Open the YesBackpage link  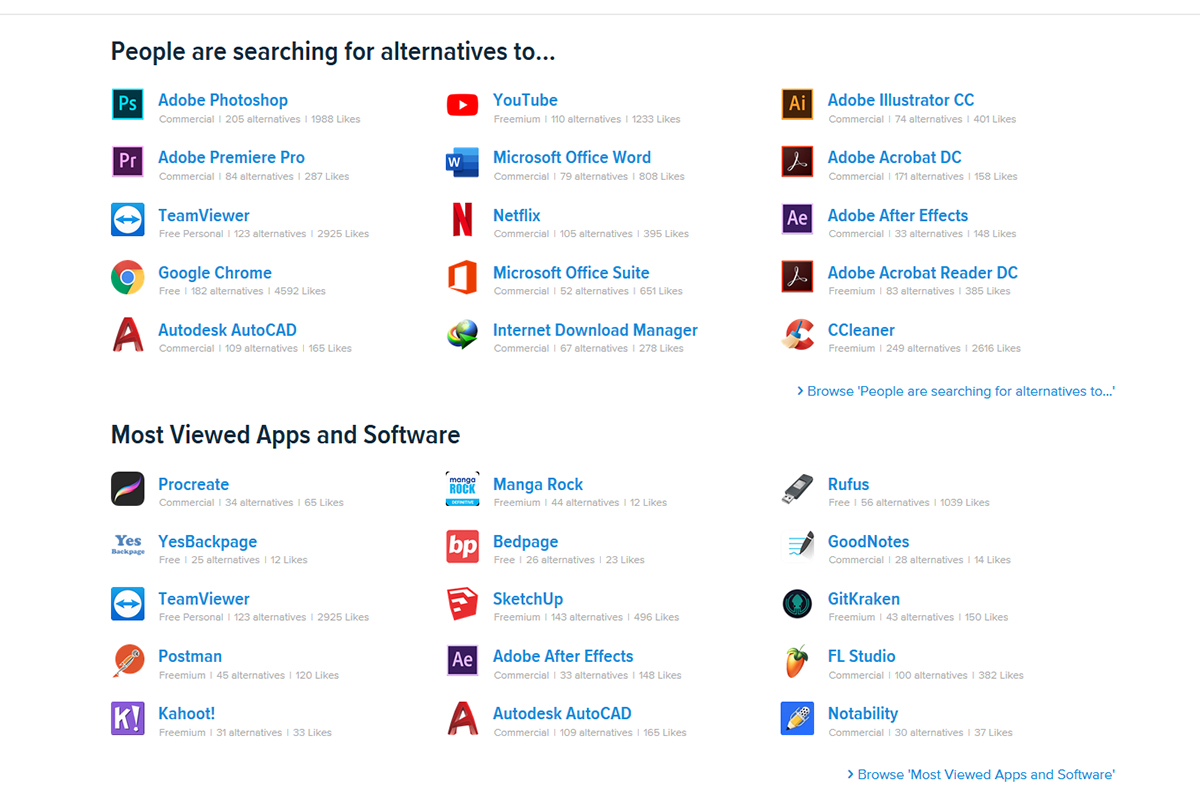pos(207,542)
